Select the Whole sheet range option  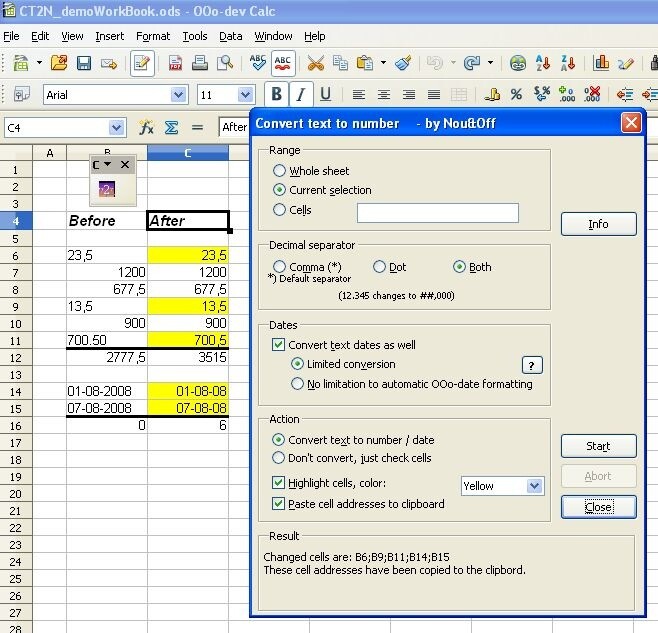[x=311, y=171]
